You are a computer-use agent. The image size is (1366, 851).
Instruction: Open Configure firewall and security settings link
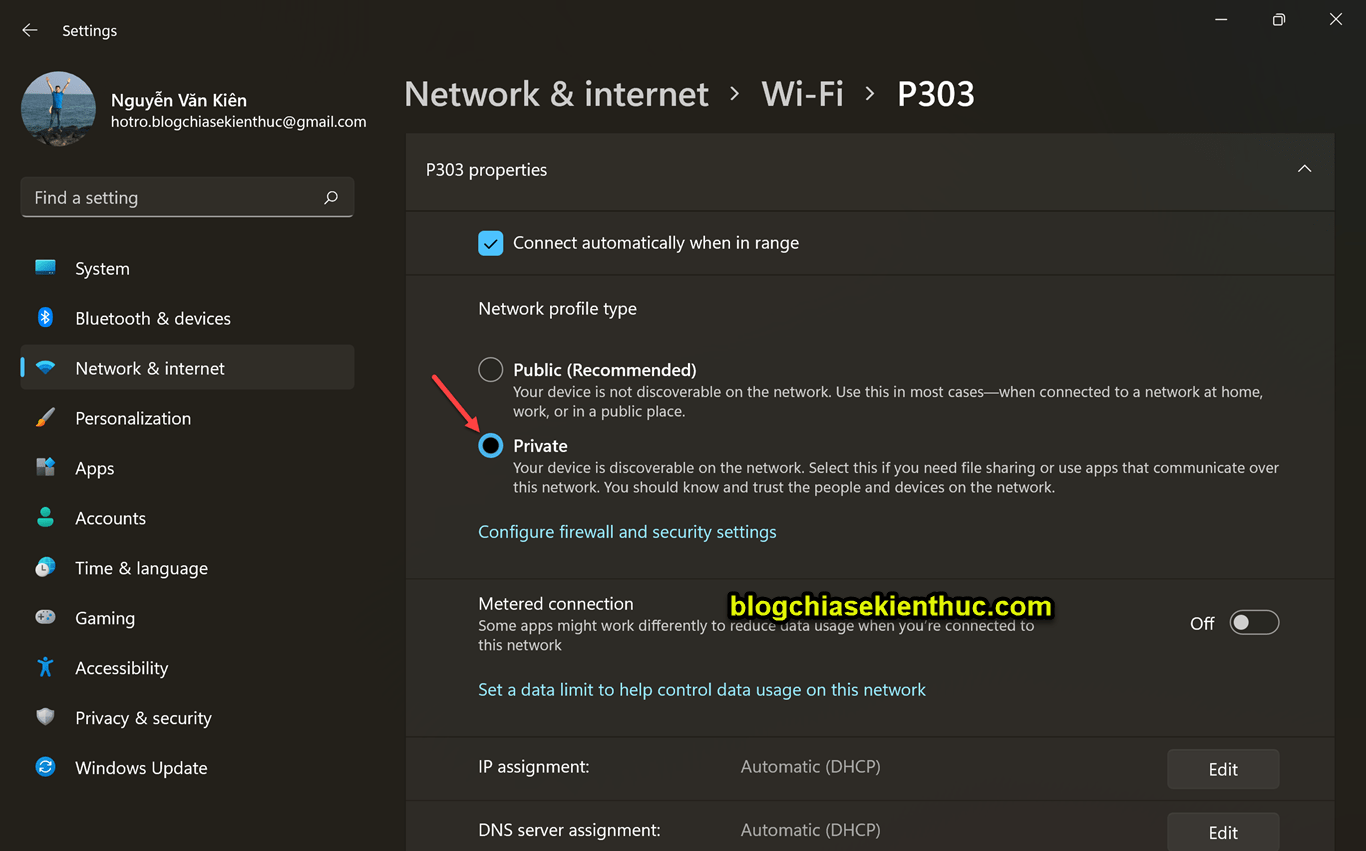627,532
